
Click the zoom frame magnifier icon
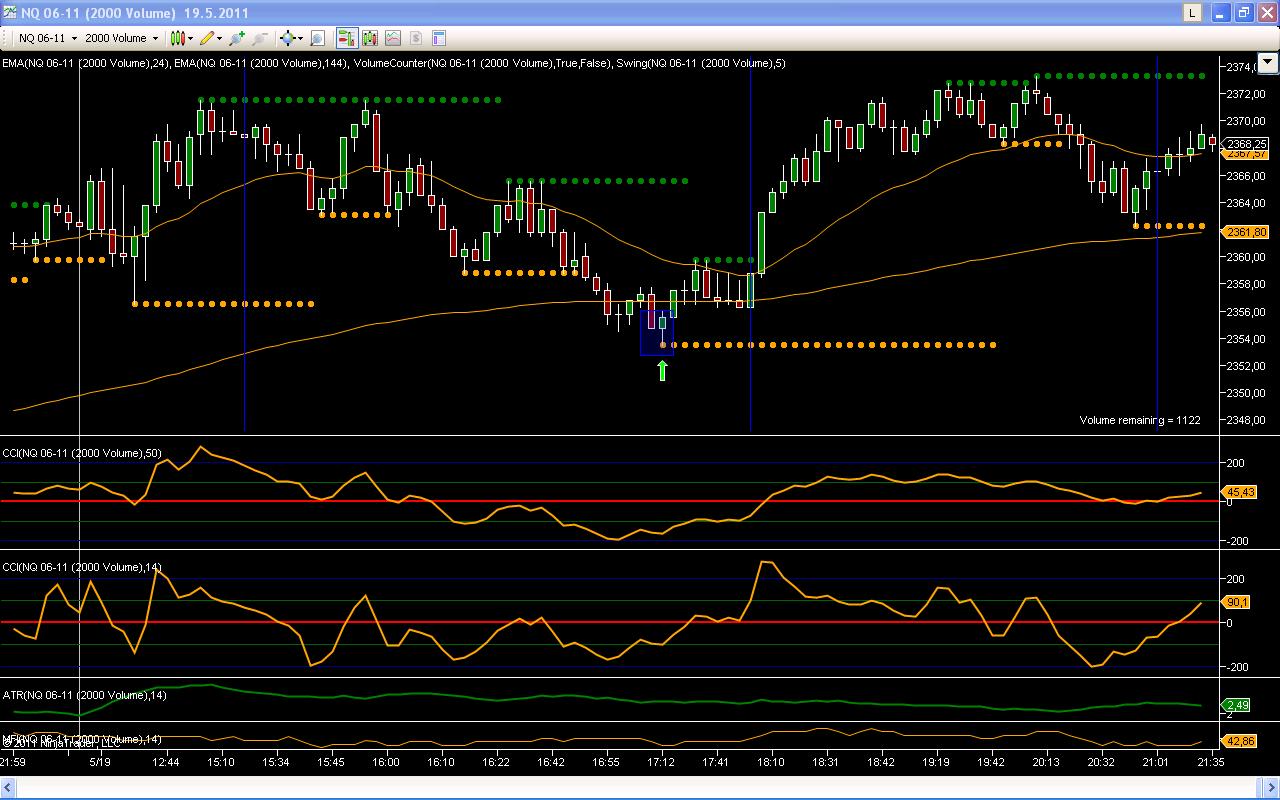coord(317,38)
